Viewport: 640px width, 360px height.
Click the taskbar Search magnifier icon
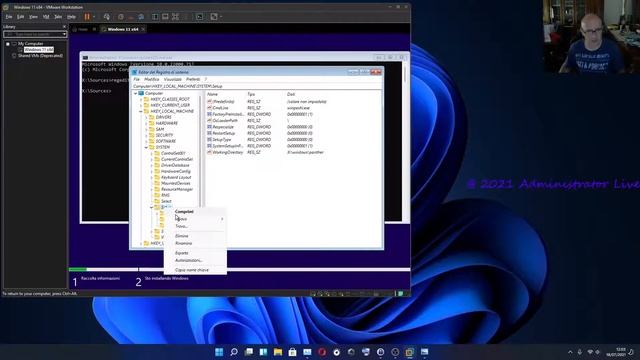234,352
